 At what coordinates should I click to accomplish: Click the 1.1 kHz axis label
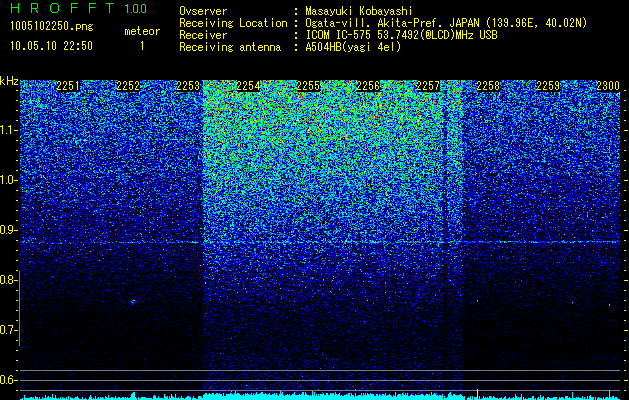8,130
